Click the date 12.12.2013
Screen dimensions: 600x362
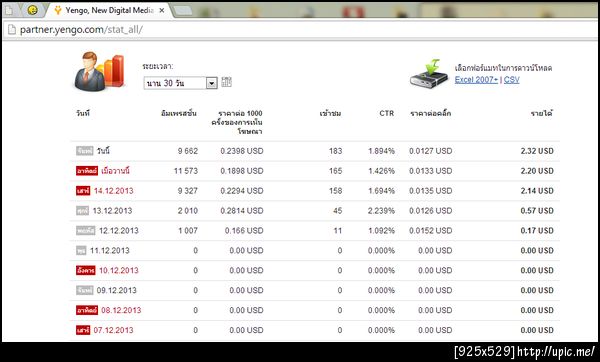[x=119, y=230]
